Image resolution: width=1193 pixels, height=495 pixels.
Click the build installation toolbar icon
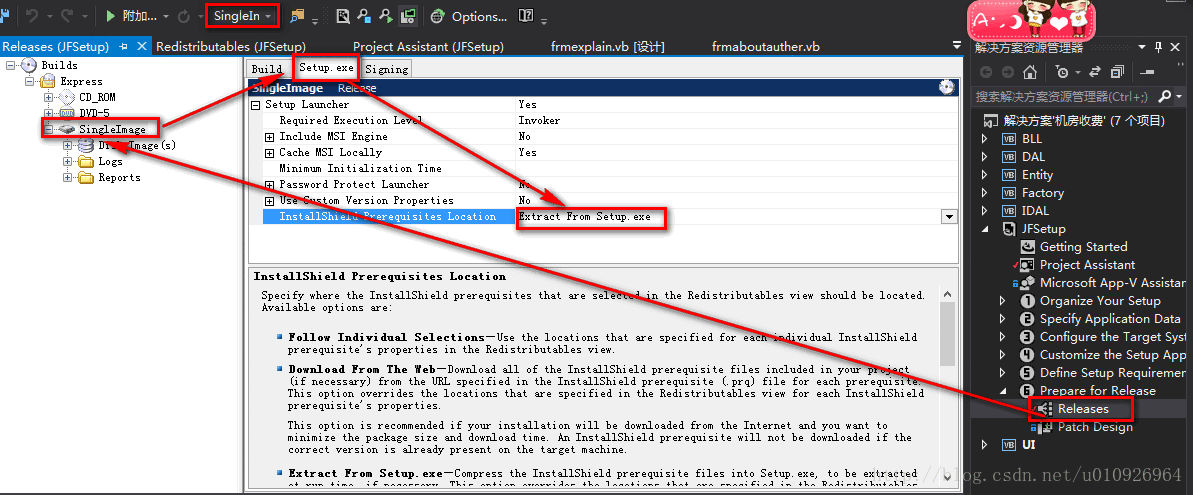point(343,15)
